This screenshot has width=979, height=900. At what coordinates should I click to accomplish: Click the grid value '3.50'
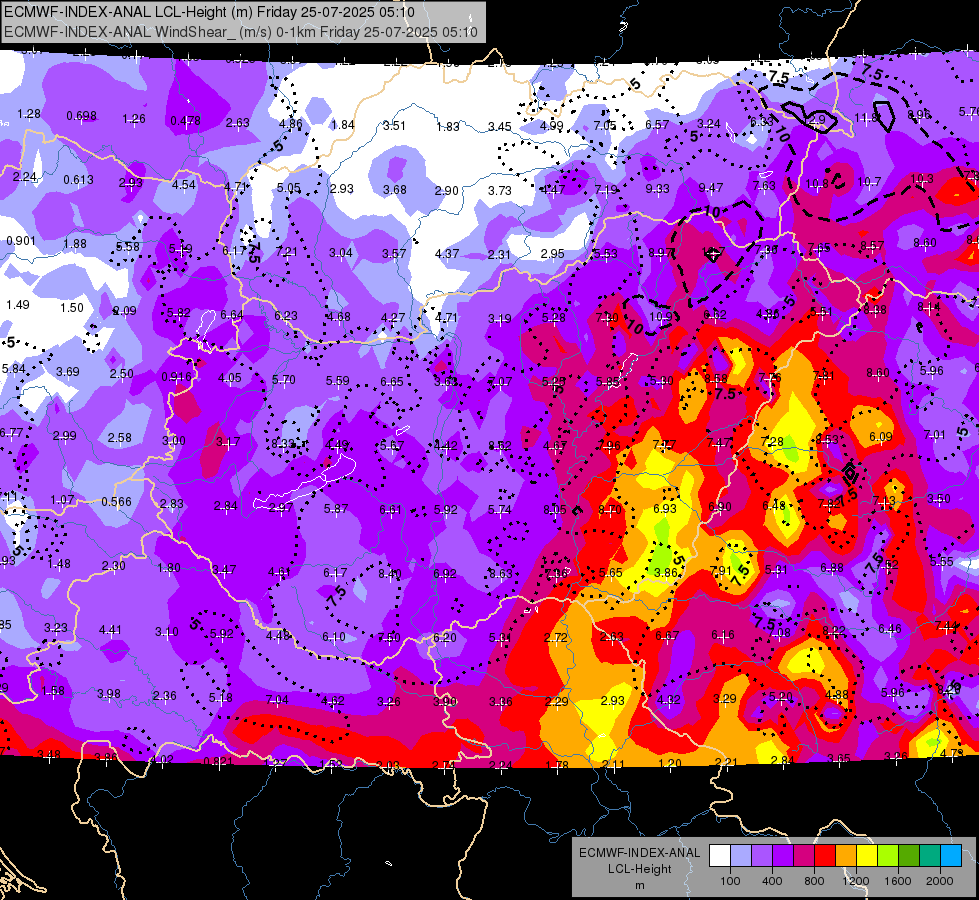click(939, 498)
